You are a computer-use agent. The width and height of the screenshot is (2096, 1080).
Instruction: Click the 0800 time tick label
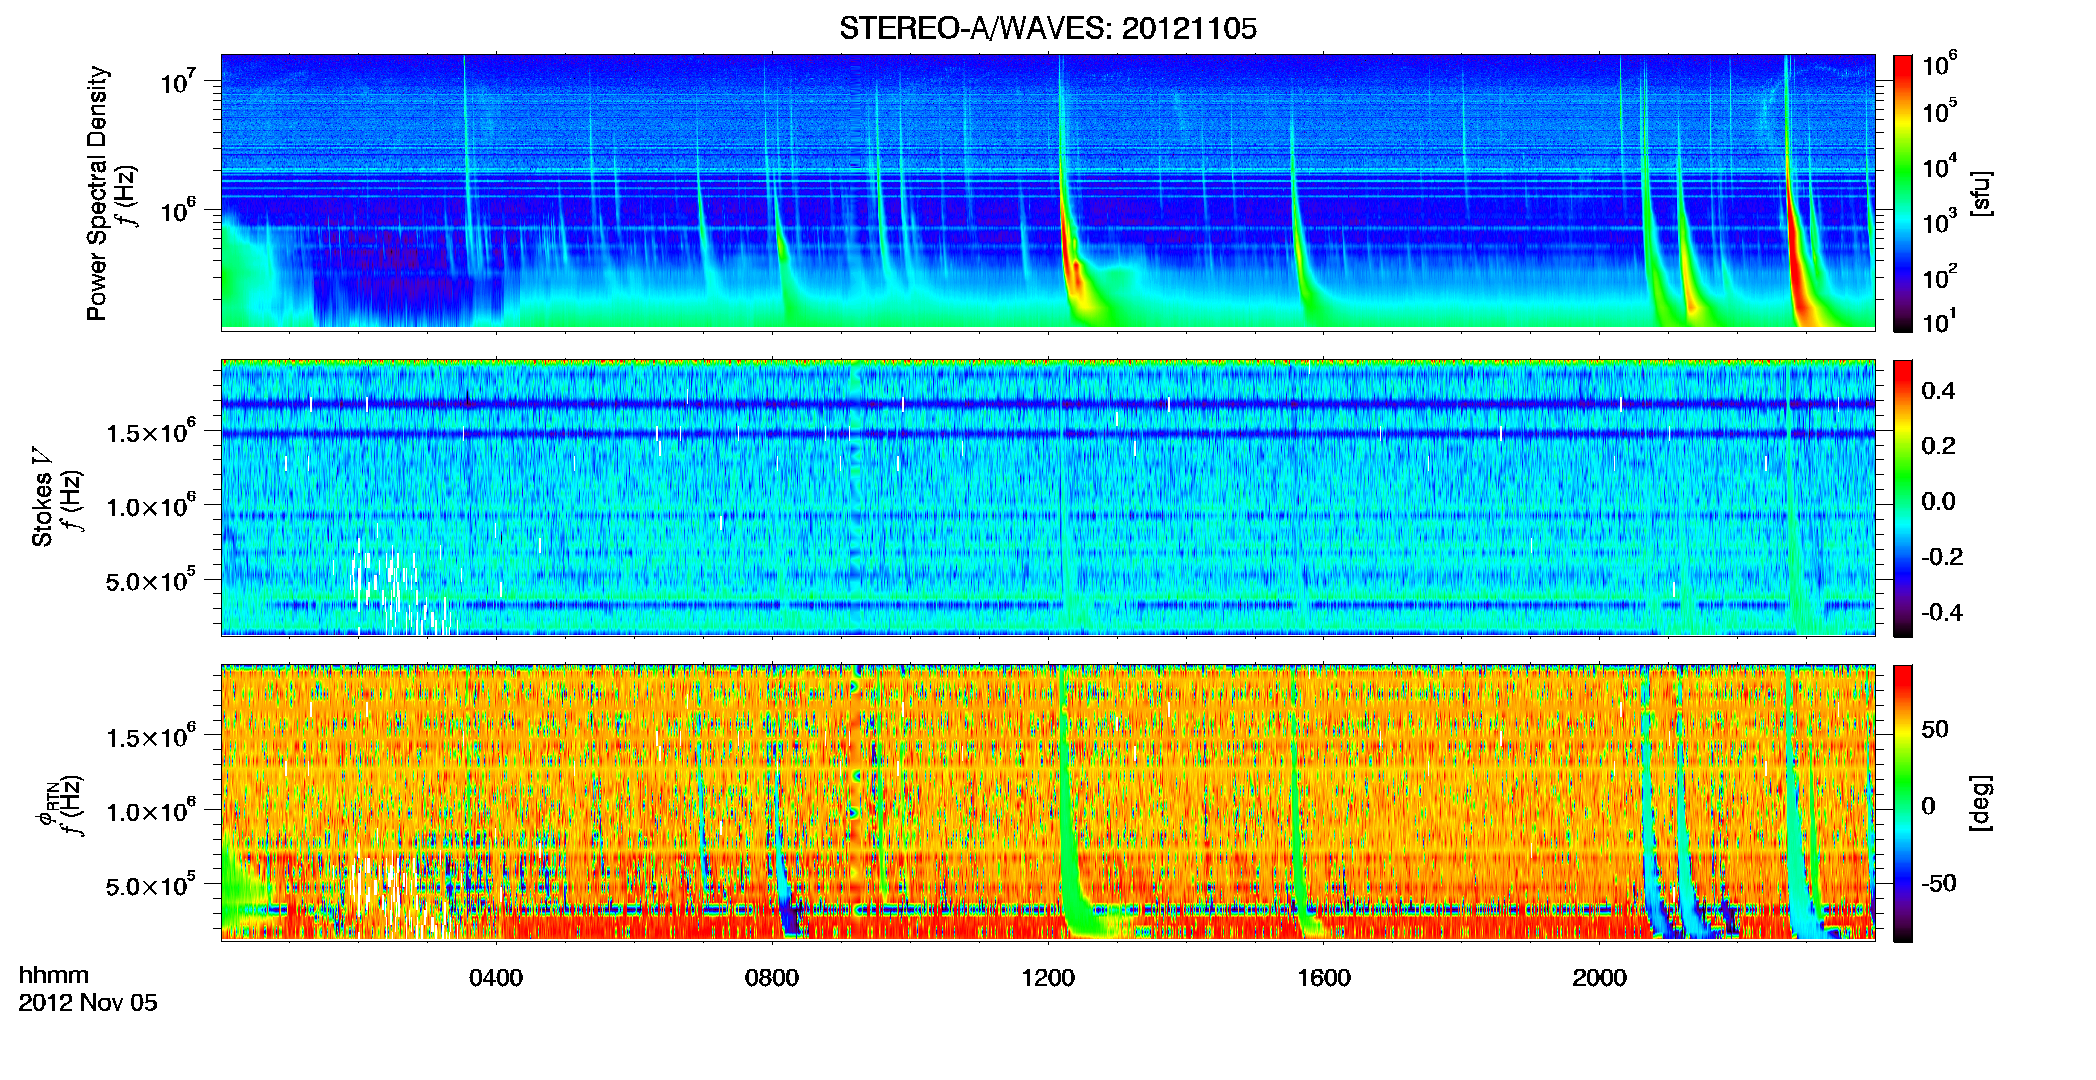point(772,977)
